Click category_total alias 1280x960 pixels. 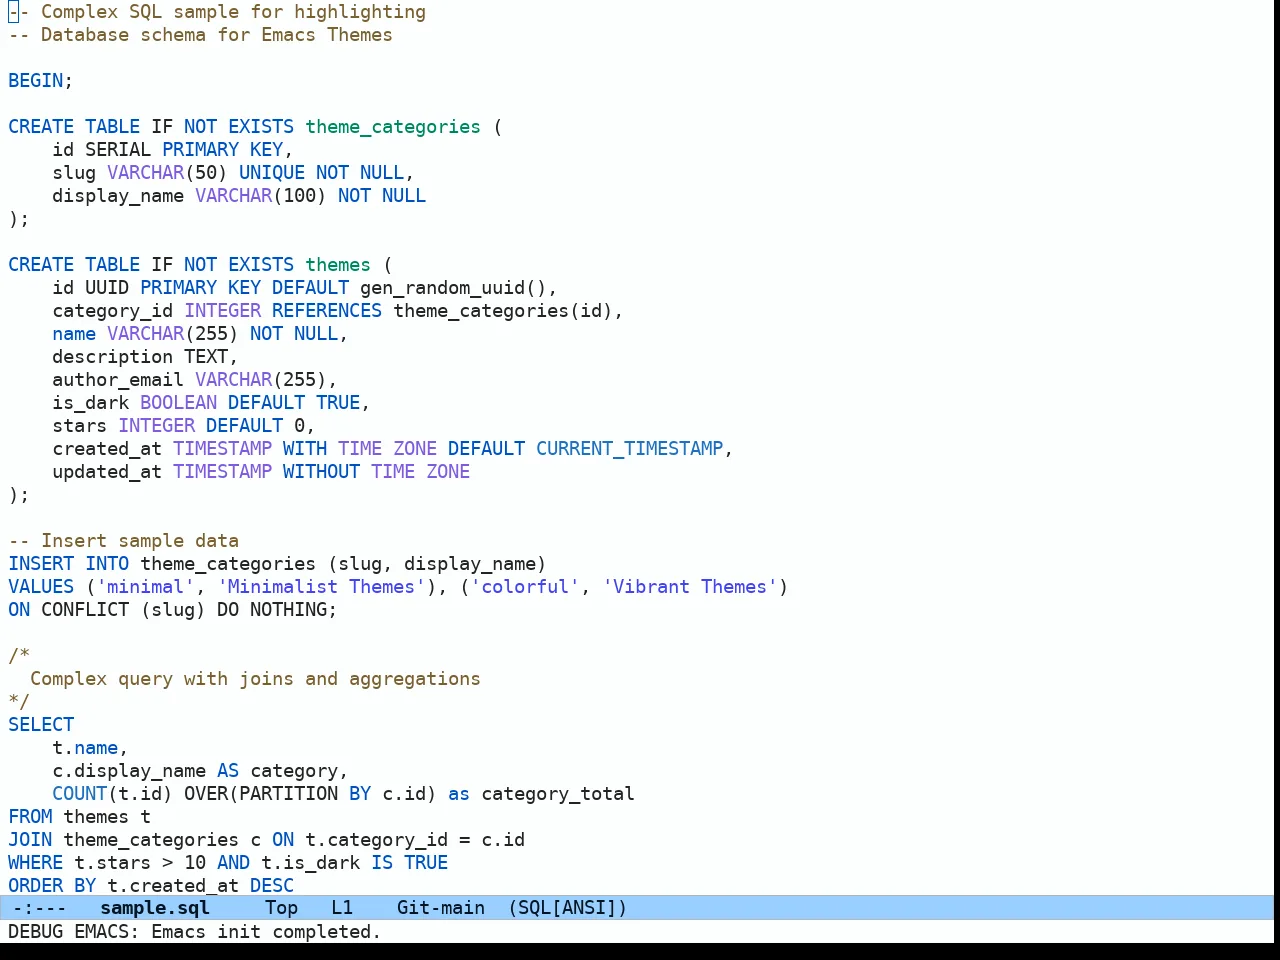click(558, 794)
